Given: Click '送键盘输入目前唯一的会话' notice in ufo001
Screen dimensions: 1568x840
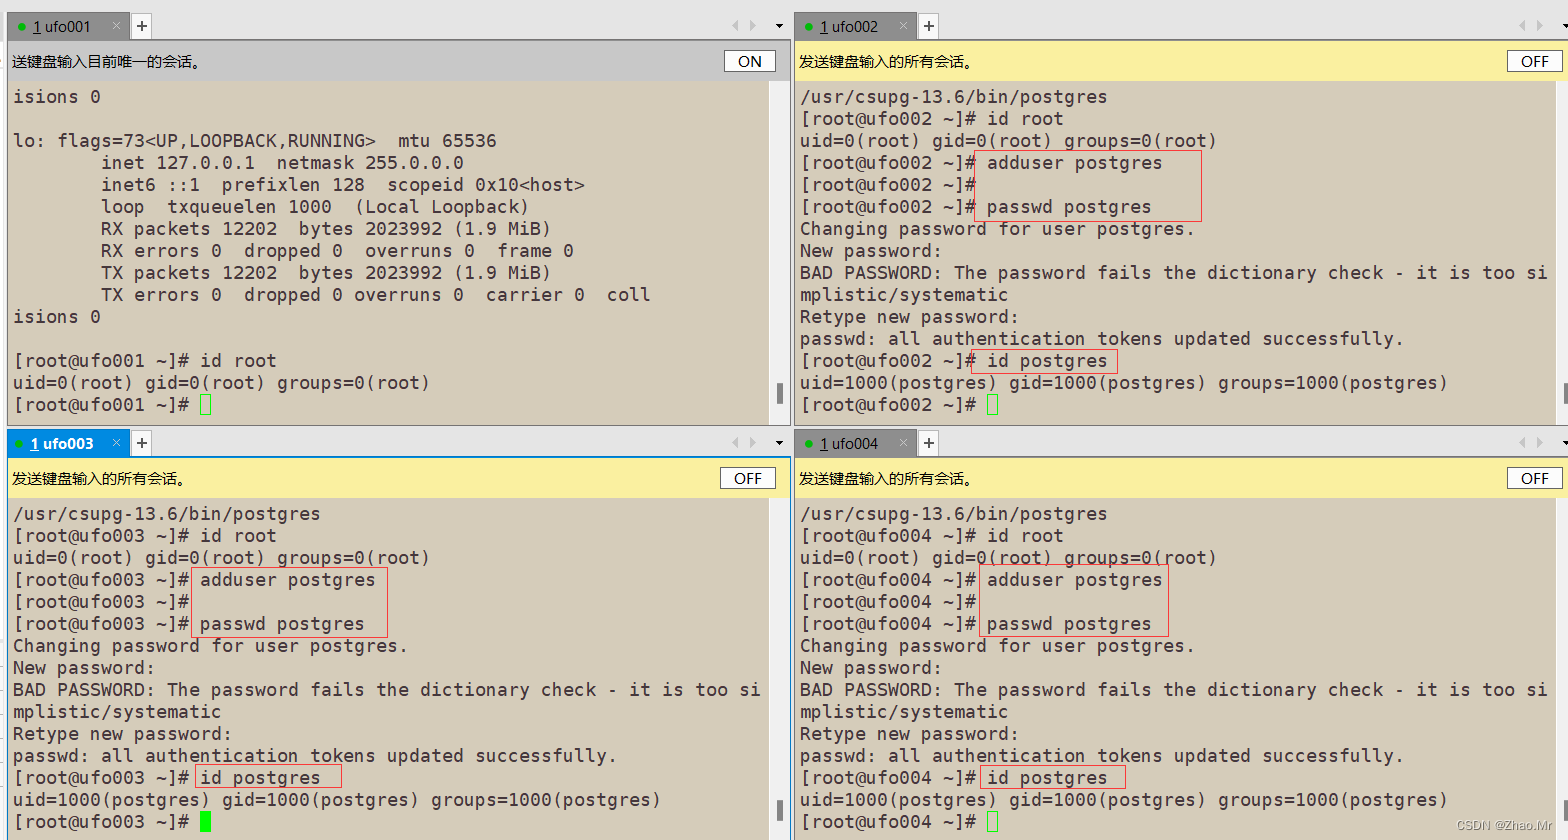Looking at the screenshot, I should coord(108,62).
